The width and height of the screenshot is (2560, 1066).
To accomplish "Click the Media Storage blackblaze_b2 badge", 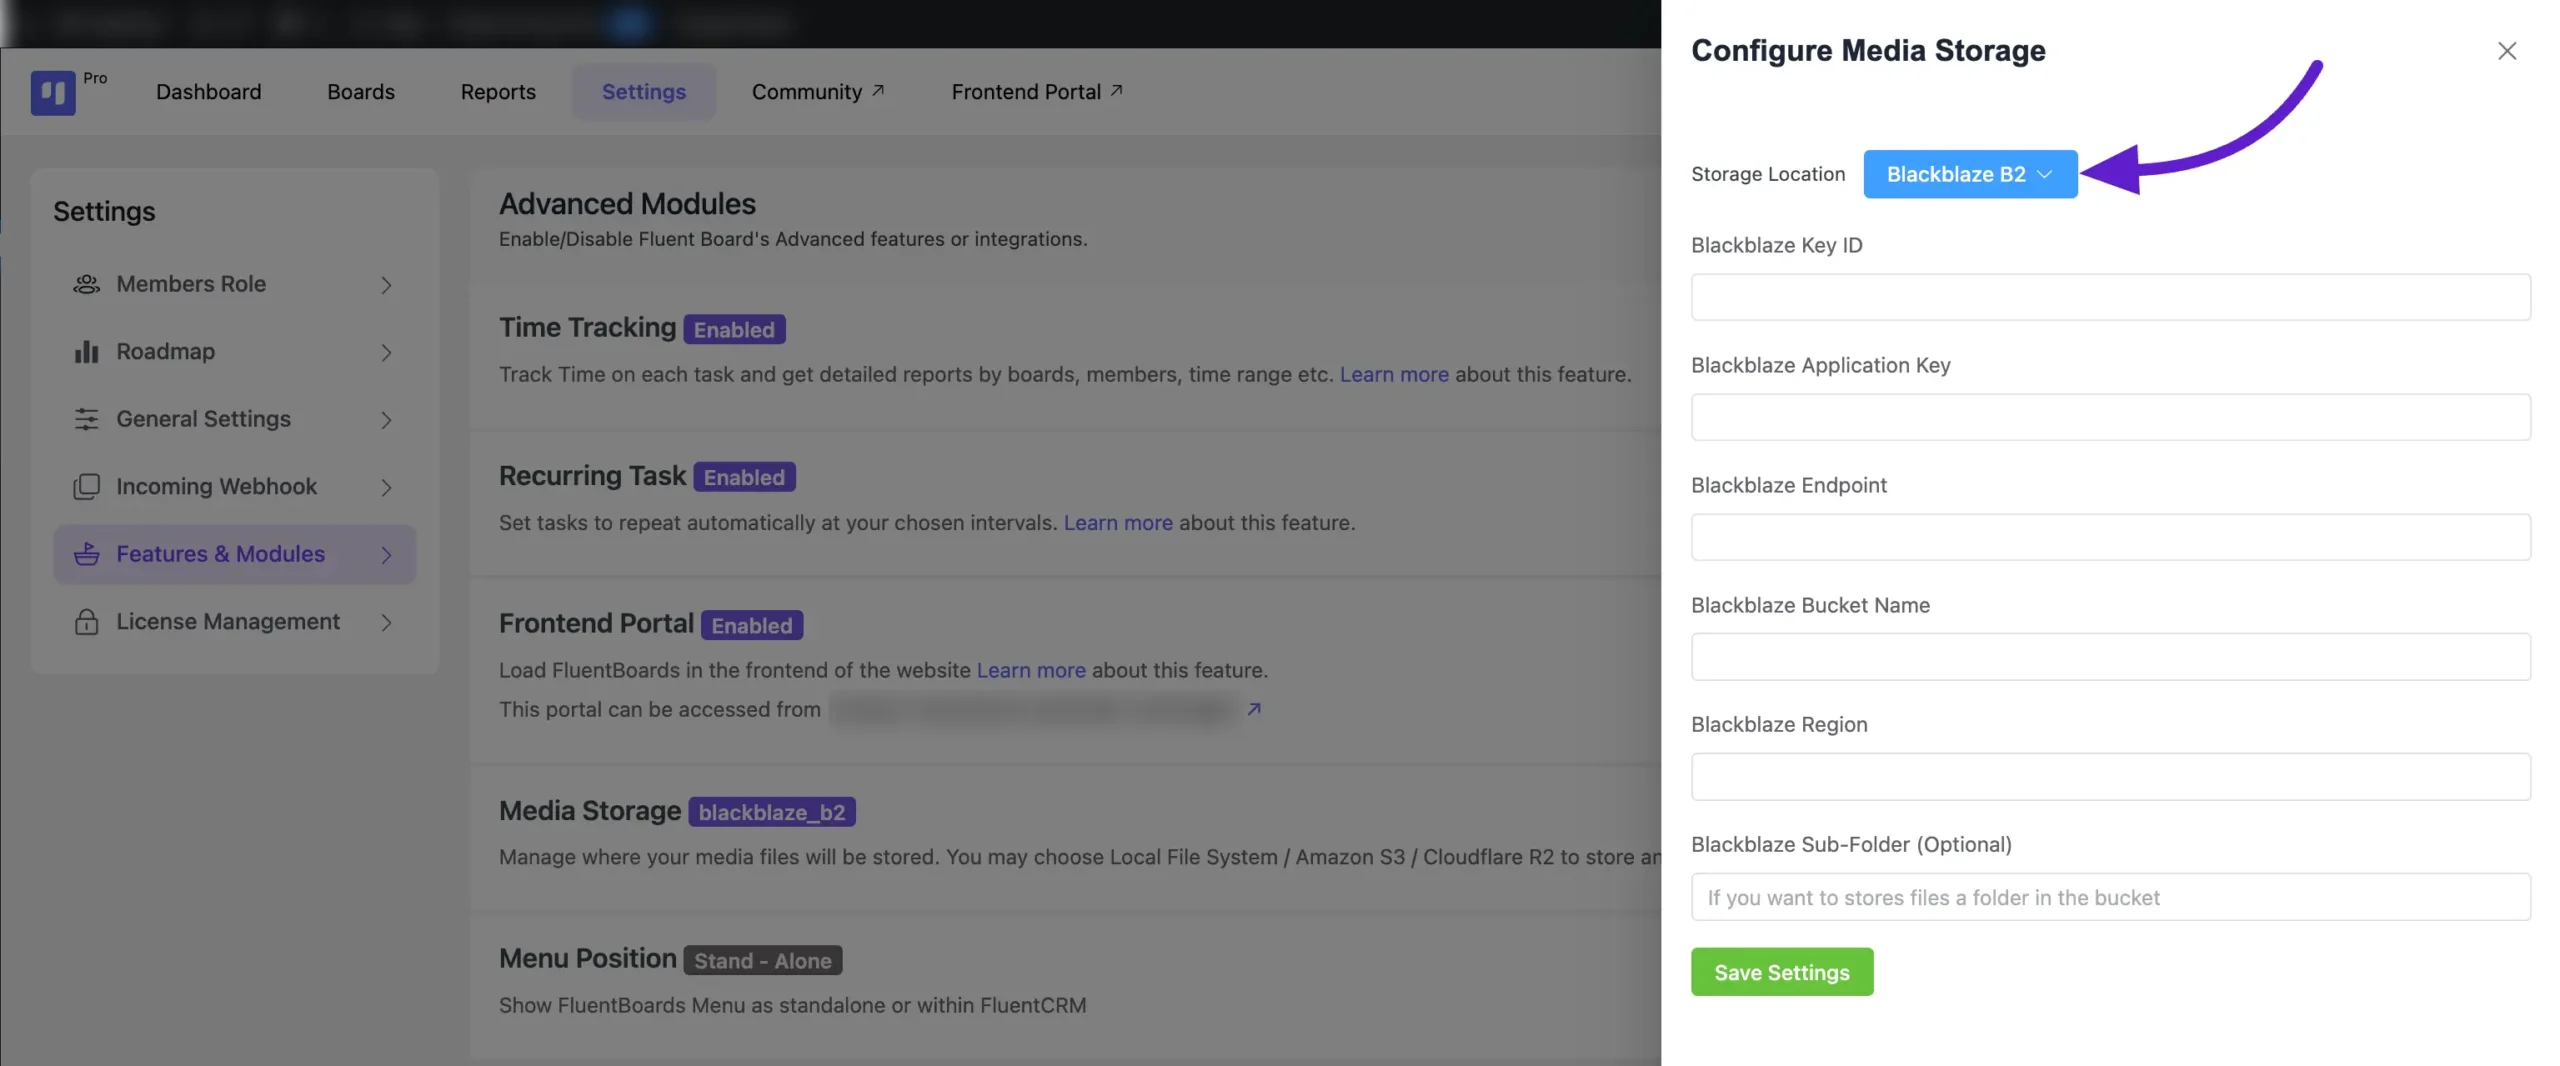I will (x=772, y=812).
